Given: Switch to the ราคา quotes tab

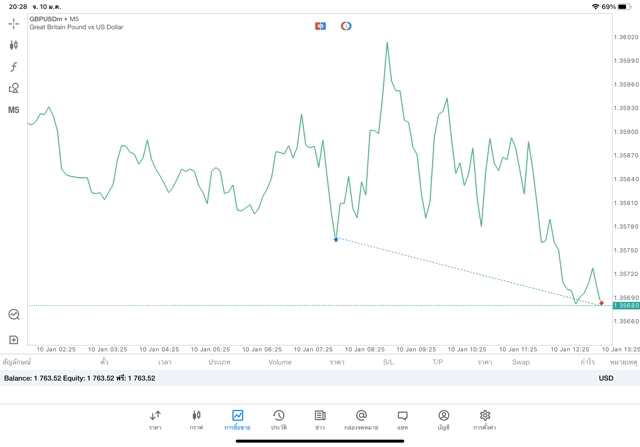Looking at the screenshot, I should (155, 419).
